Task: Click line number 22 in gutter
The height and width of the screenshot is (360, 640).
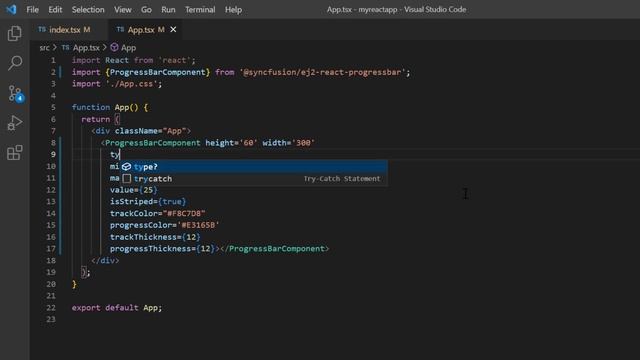Action: tap(51, 307)
